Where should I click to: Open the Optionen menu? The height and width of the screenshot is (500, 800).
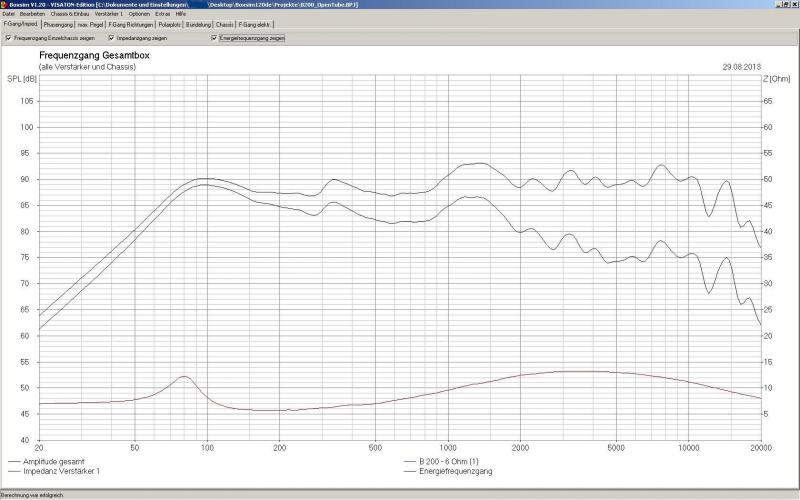[x=139, y=14]
